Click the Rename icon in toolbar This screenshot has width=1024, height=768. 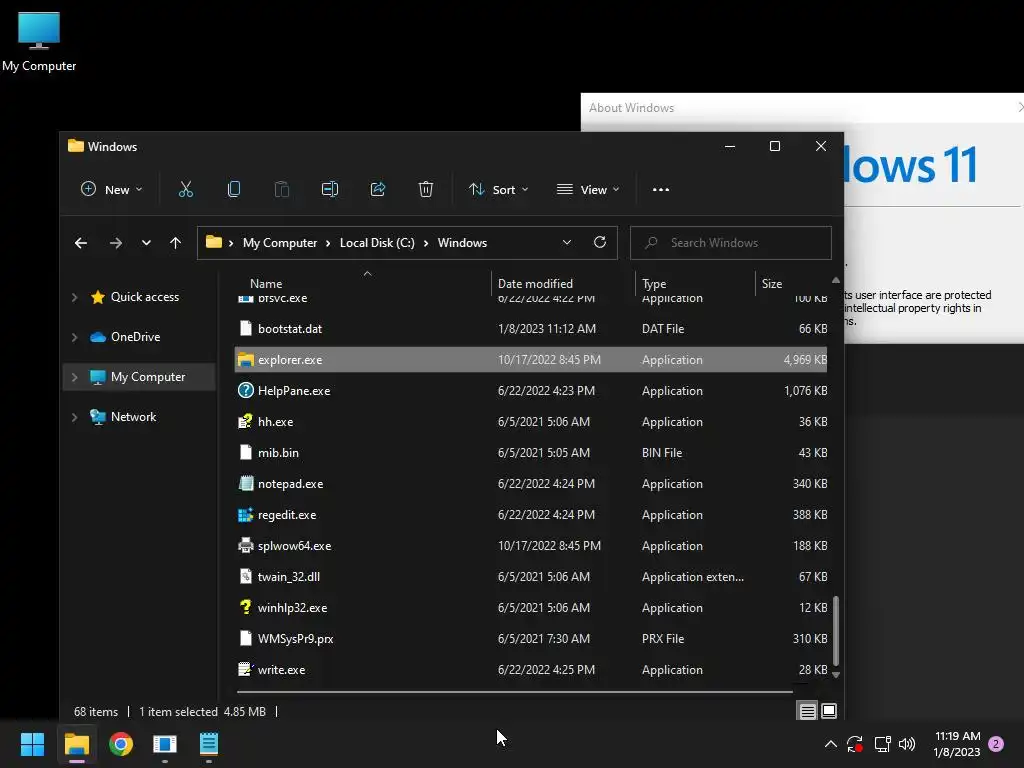point(330,189)
